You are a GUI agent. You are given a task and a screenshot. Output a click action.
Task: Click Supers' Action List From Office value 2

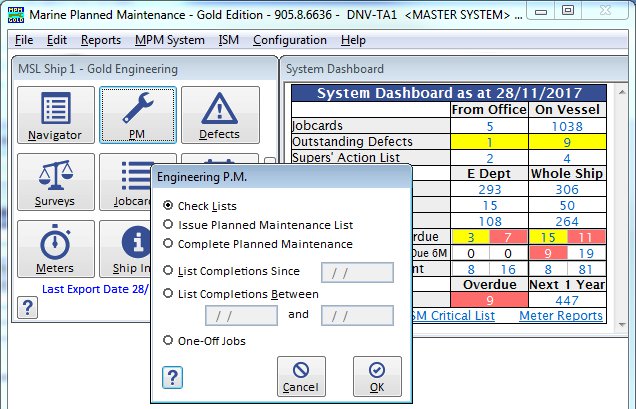tap(490, 158)
